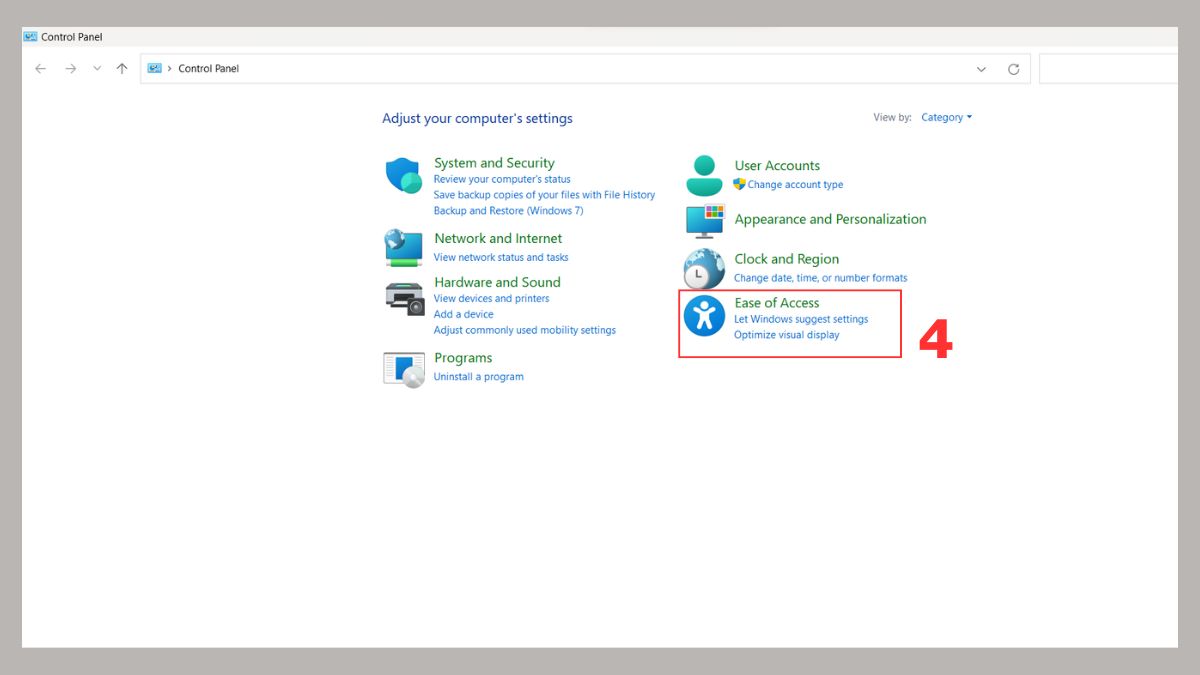The width and height of the screenshot is (1200, 675).
Task: Open the View by Category dropdown
Action: pyautogui.click(x=946, y=117)
